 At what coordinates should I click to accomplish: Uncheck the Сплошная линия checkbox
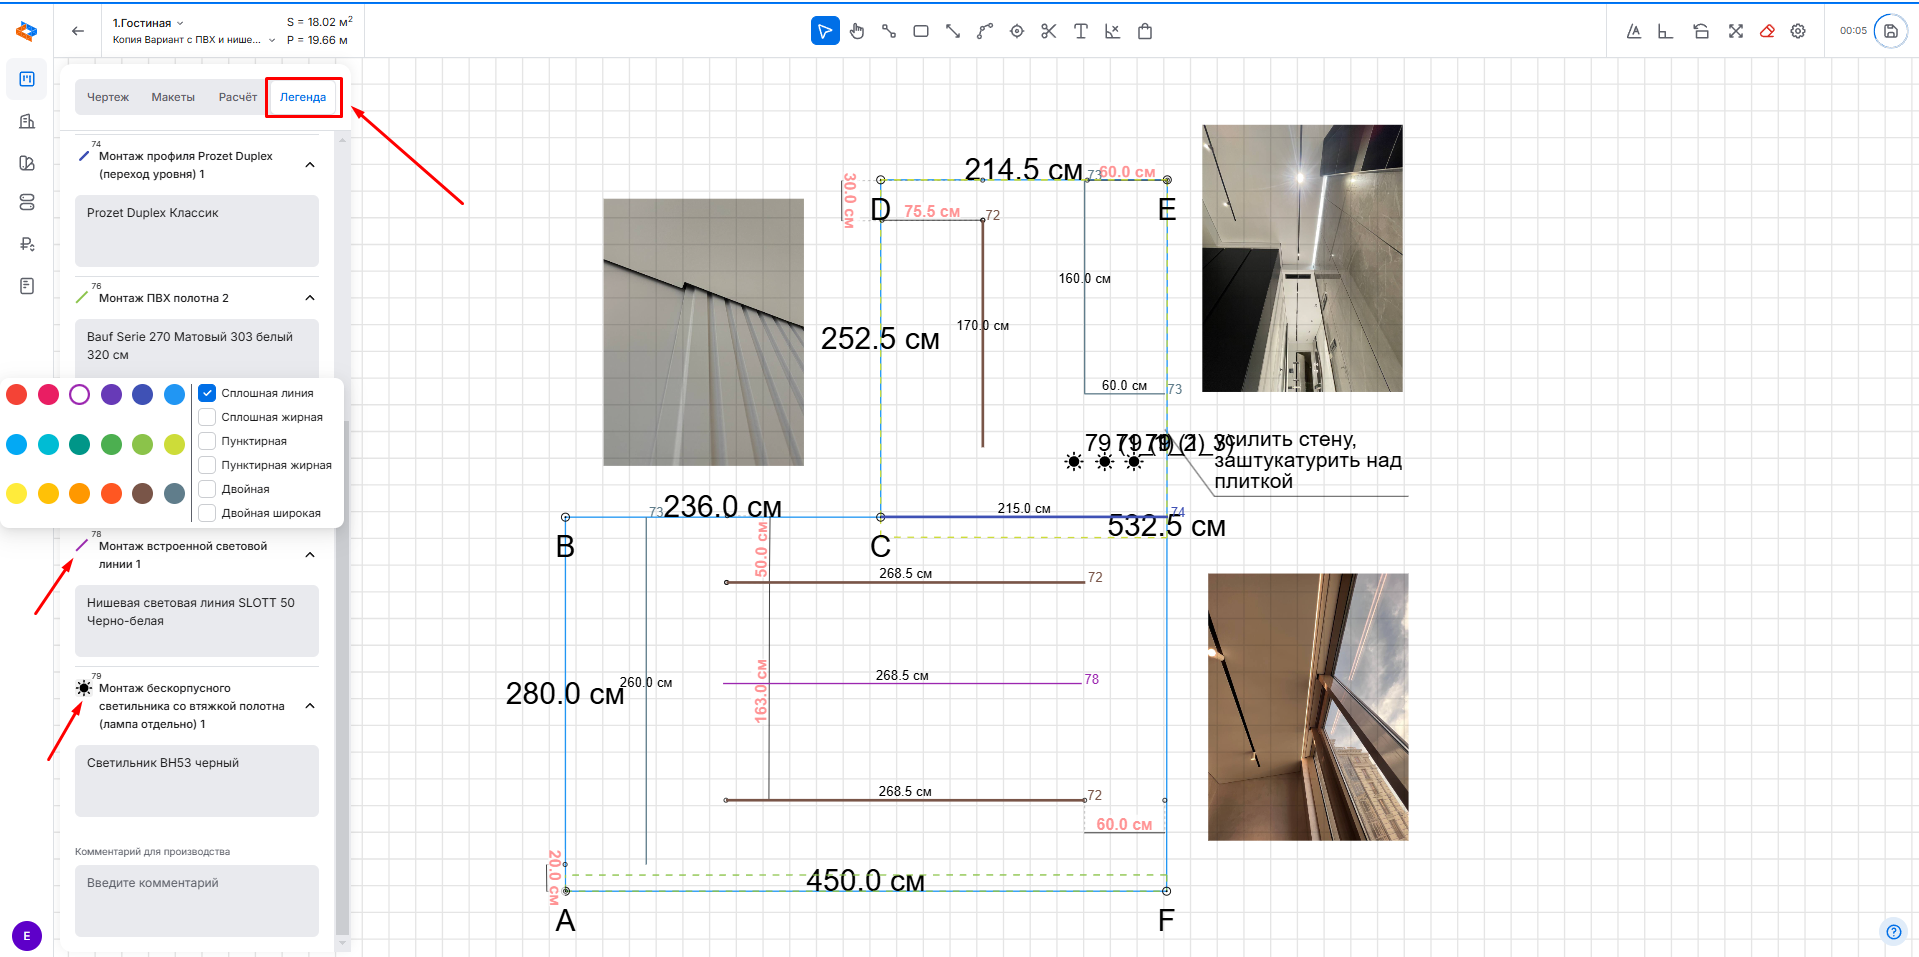(x=207, y=393)
